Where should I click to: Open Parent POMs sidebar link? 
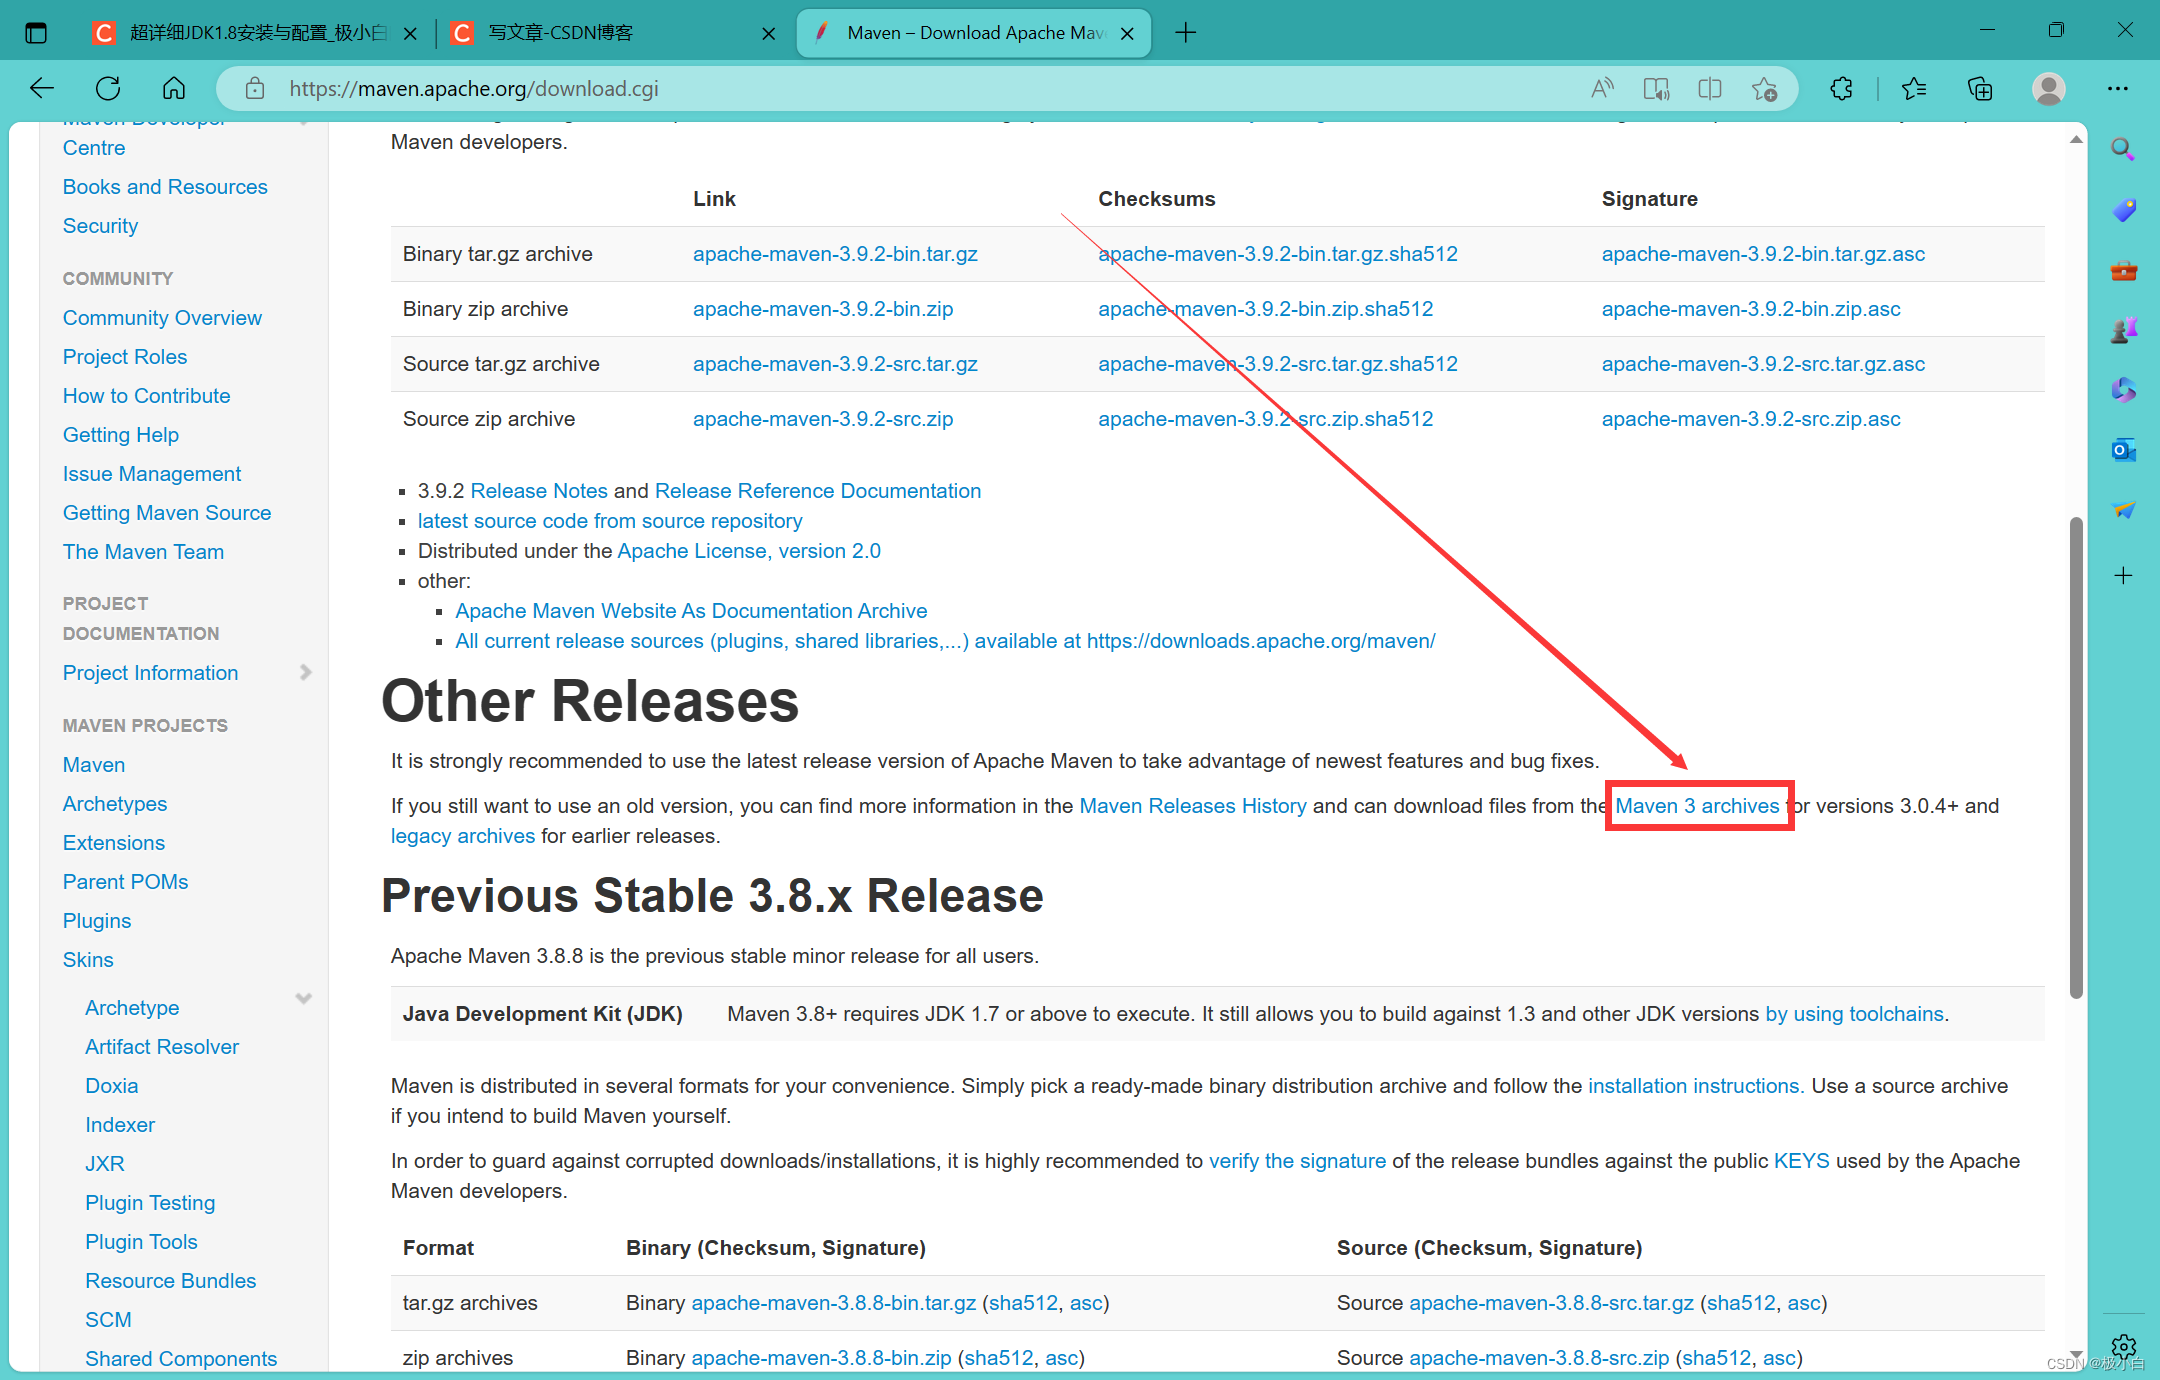[x=125, y=882]
